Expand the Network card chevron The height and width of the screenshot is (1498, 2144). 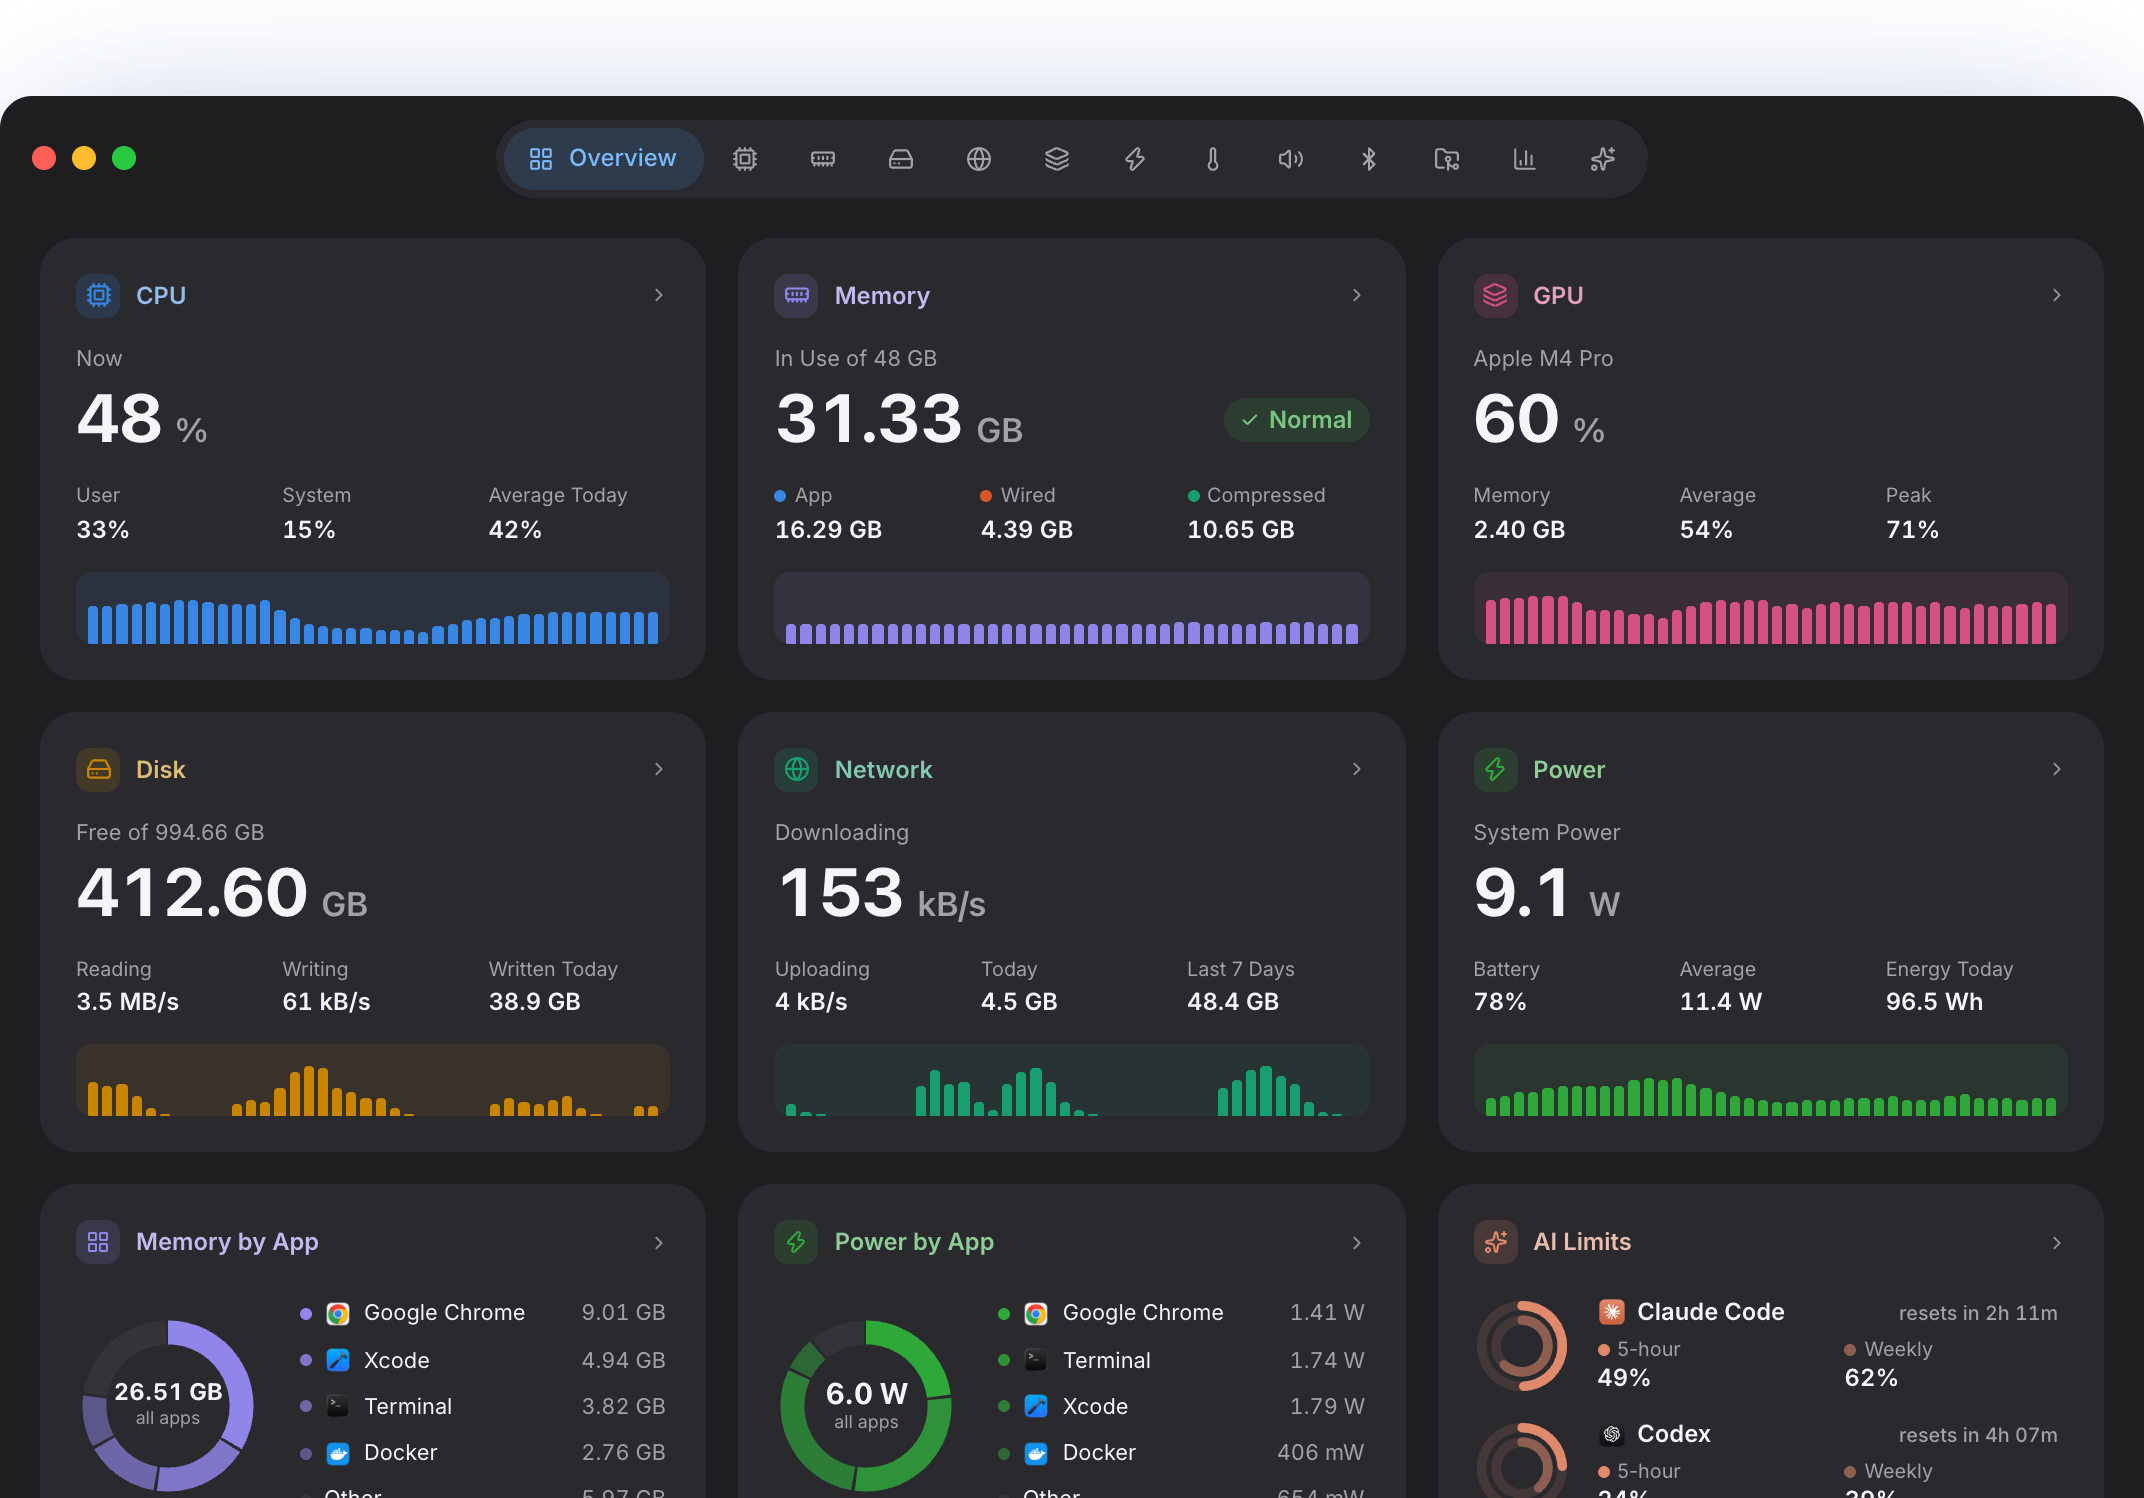(x=1356, y=769)
